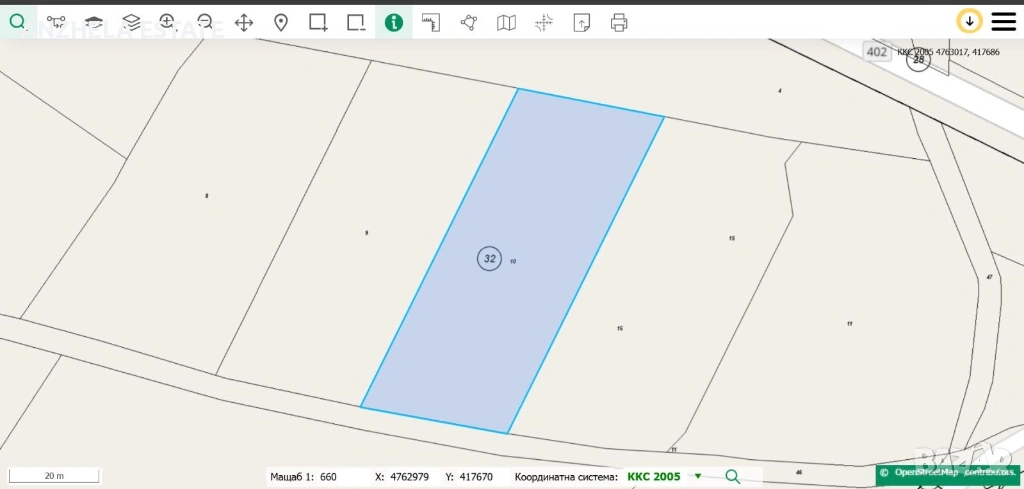1024x489 pixels.
Task: Open the folded map icon
Action: point(507,22)
